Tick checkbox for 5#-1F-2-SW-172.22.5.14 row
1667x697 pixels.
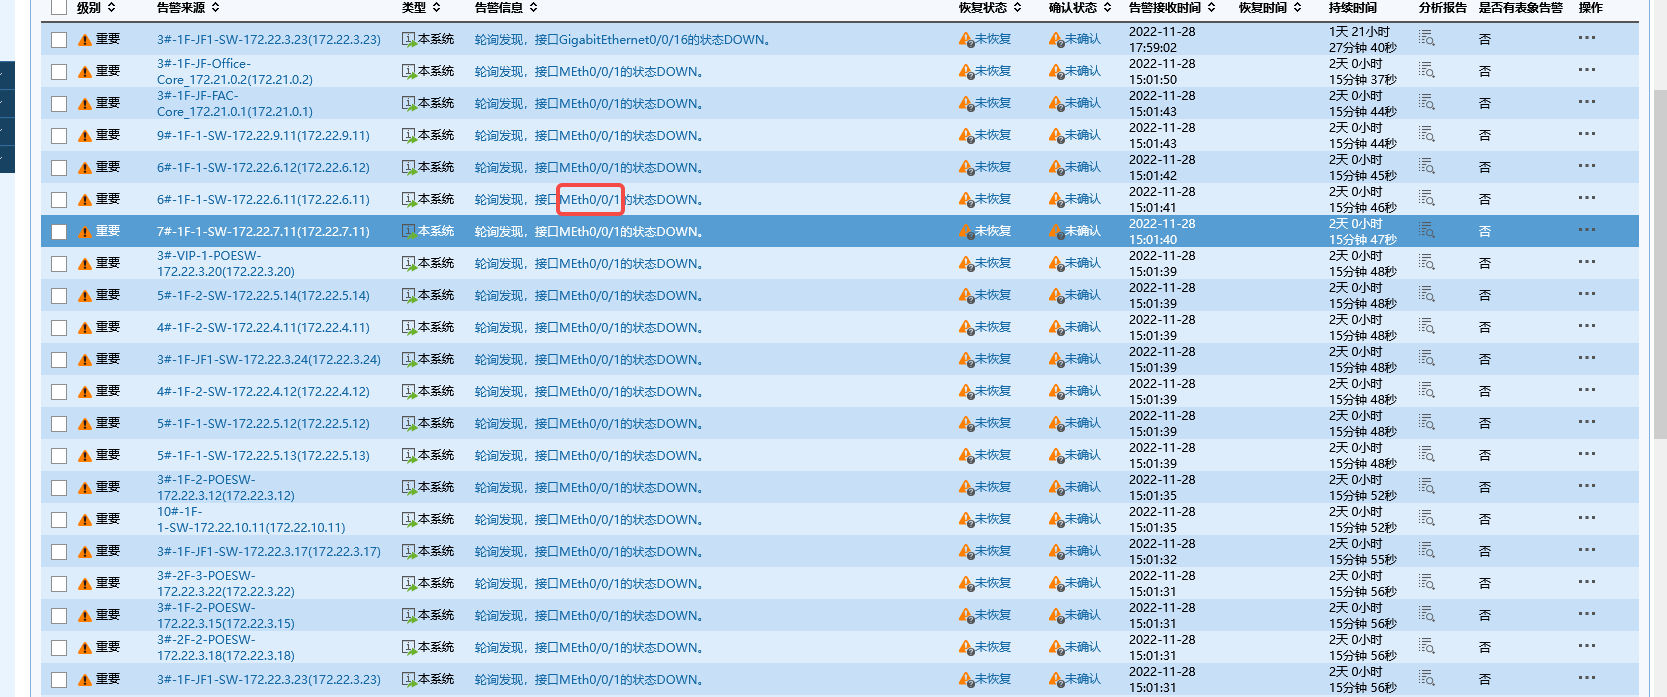(59, 296)
